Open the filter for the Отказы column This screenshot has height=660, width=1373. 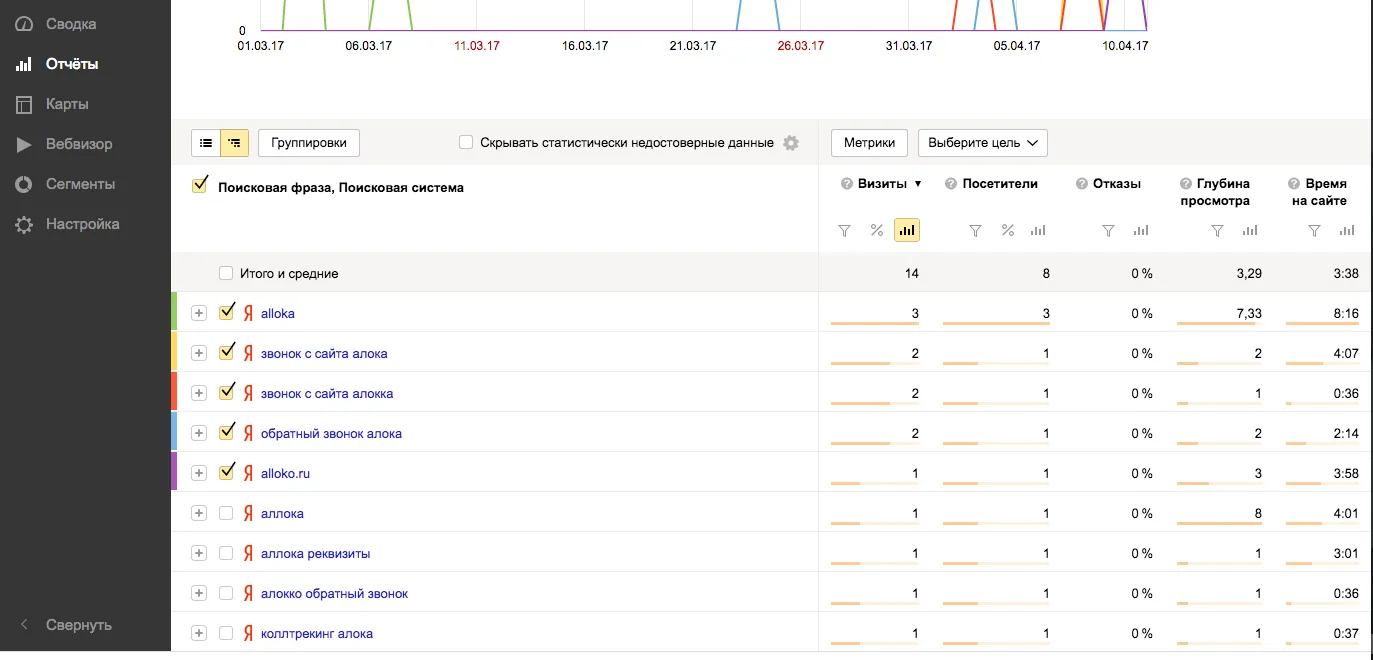1108,231
